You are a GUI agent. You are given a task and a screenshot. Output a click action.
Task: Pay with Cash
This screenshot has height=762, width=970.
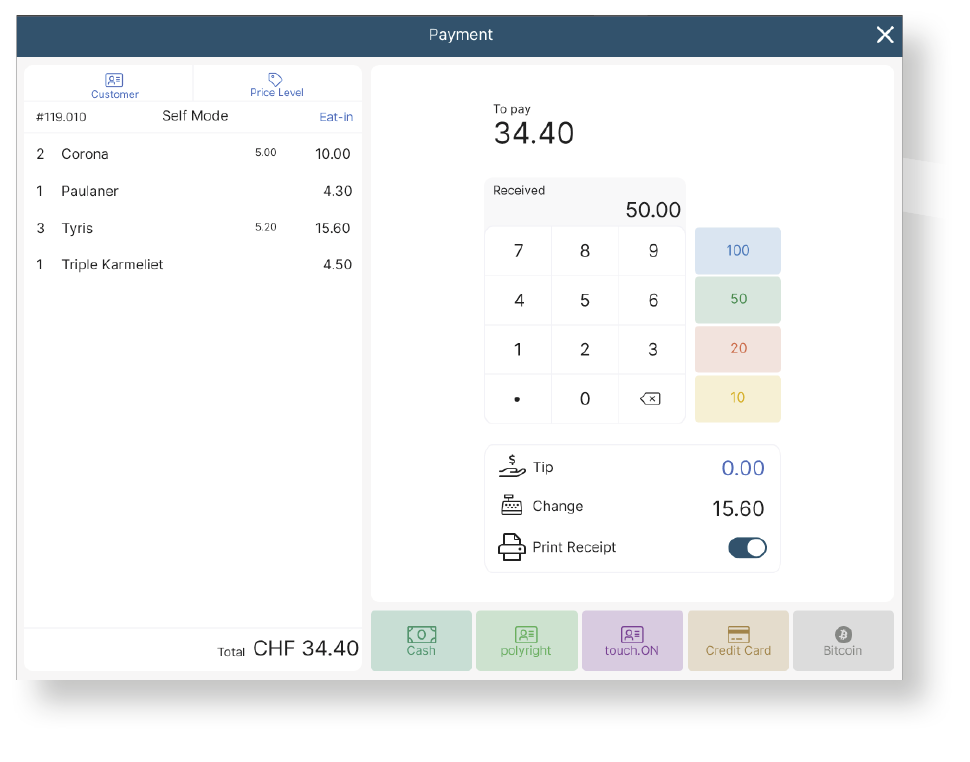pos(421,641)
